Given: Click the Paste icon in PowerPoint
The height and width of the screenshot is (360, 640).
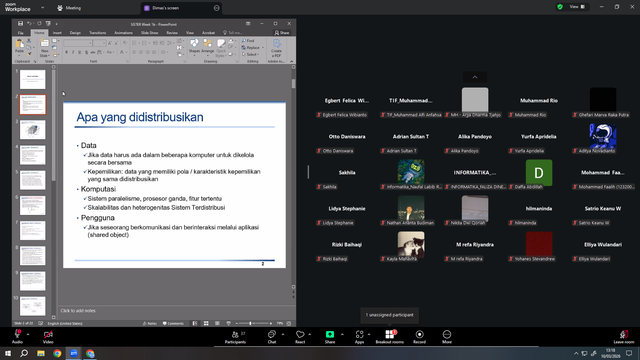Looking at the screenshot, I should click(x=19, y=44).
